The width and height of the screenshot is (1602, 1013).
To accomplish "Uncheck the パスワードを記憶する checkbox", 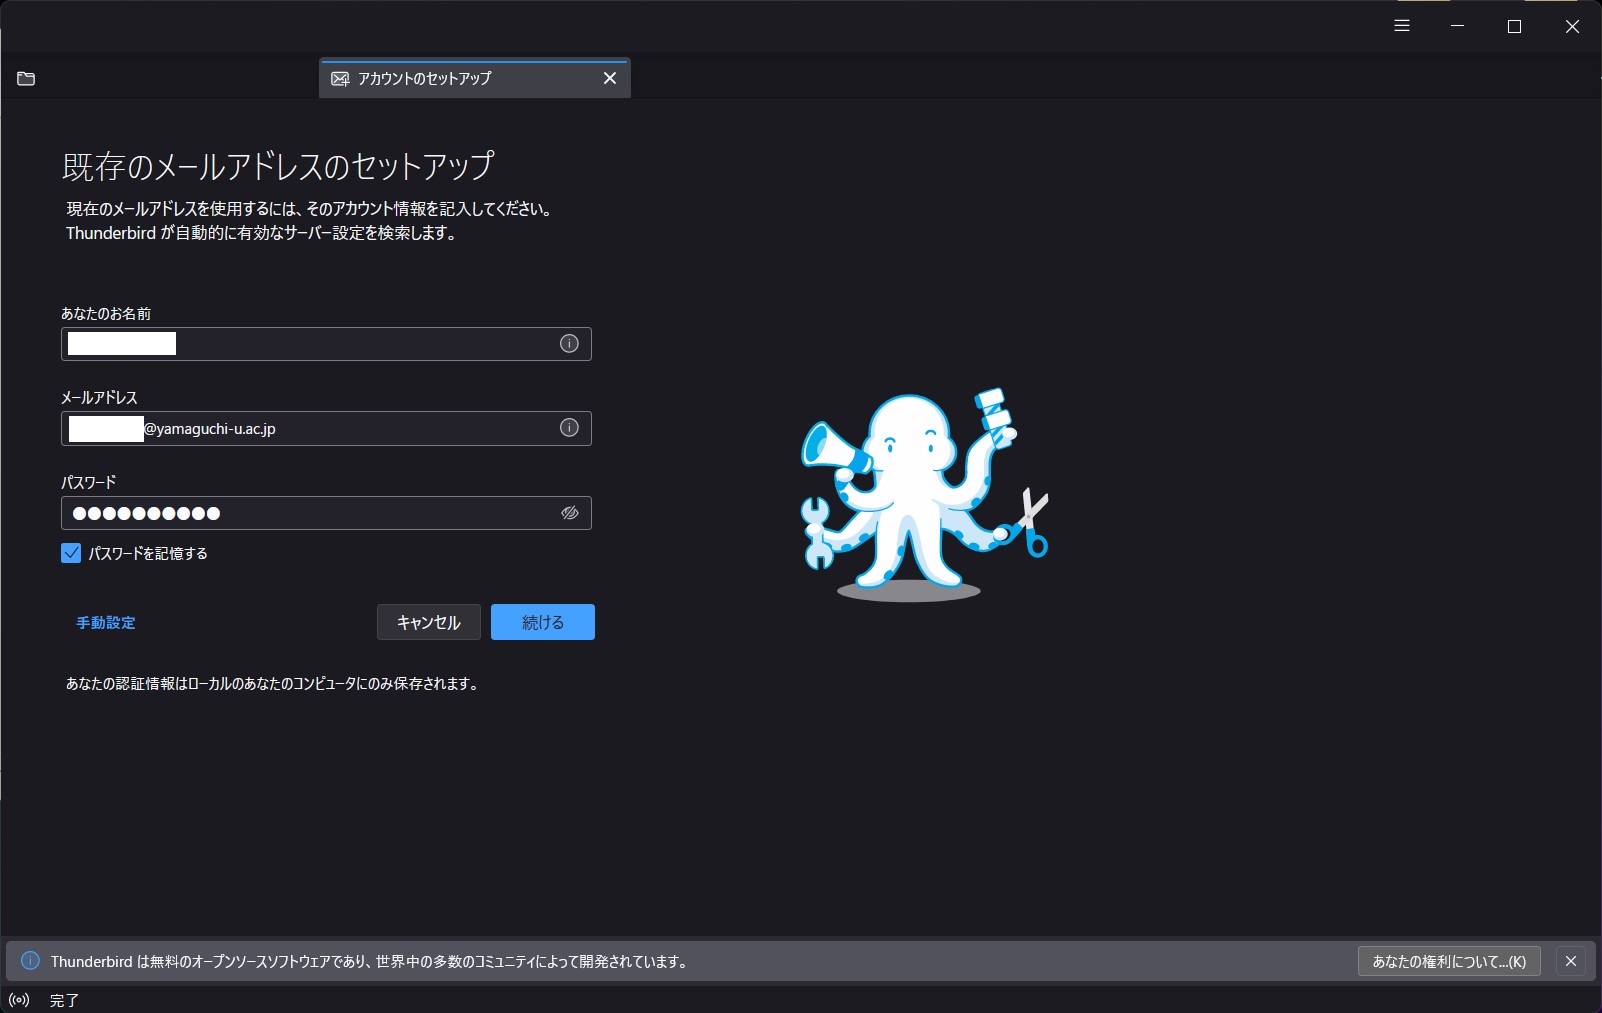I will click(71, 553).
